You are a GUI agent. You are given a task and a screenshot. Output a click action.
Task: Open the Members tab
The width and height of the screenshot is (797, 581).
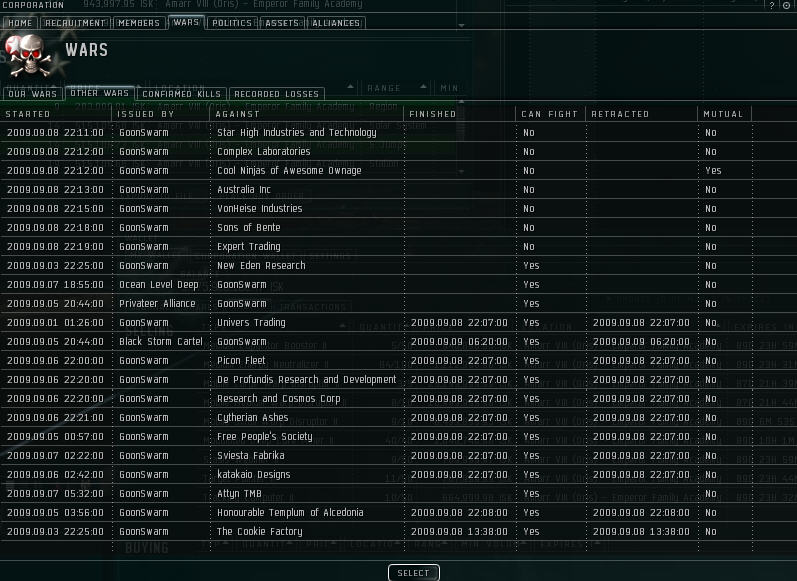coord(139,23)
